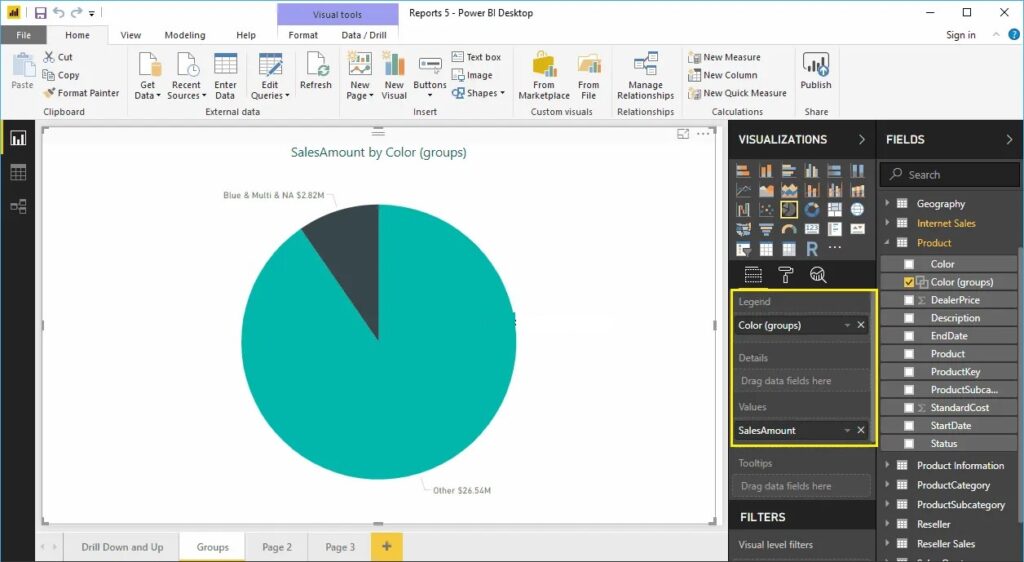Open More options ellipsis on the visual
This screenshot has height=562, width=1024.
coord(703,134)
